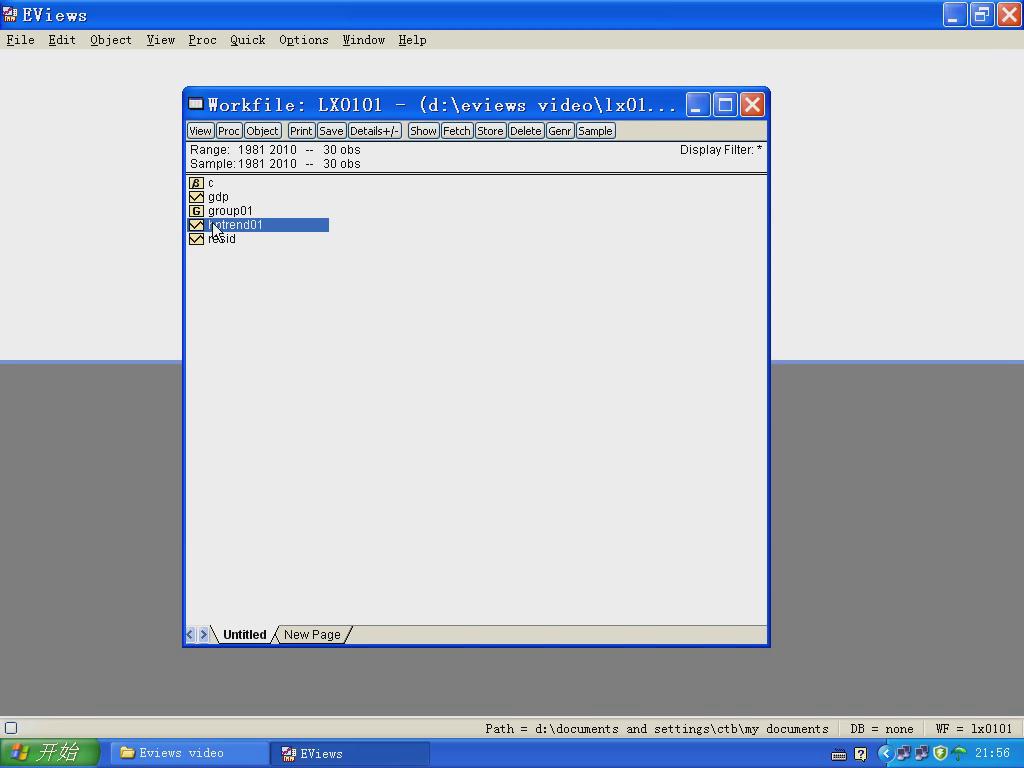Open the View menu
Image resolution: width=1024 pixels, height=768 pixels.
(x=160, y=40)
